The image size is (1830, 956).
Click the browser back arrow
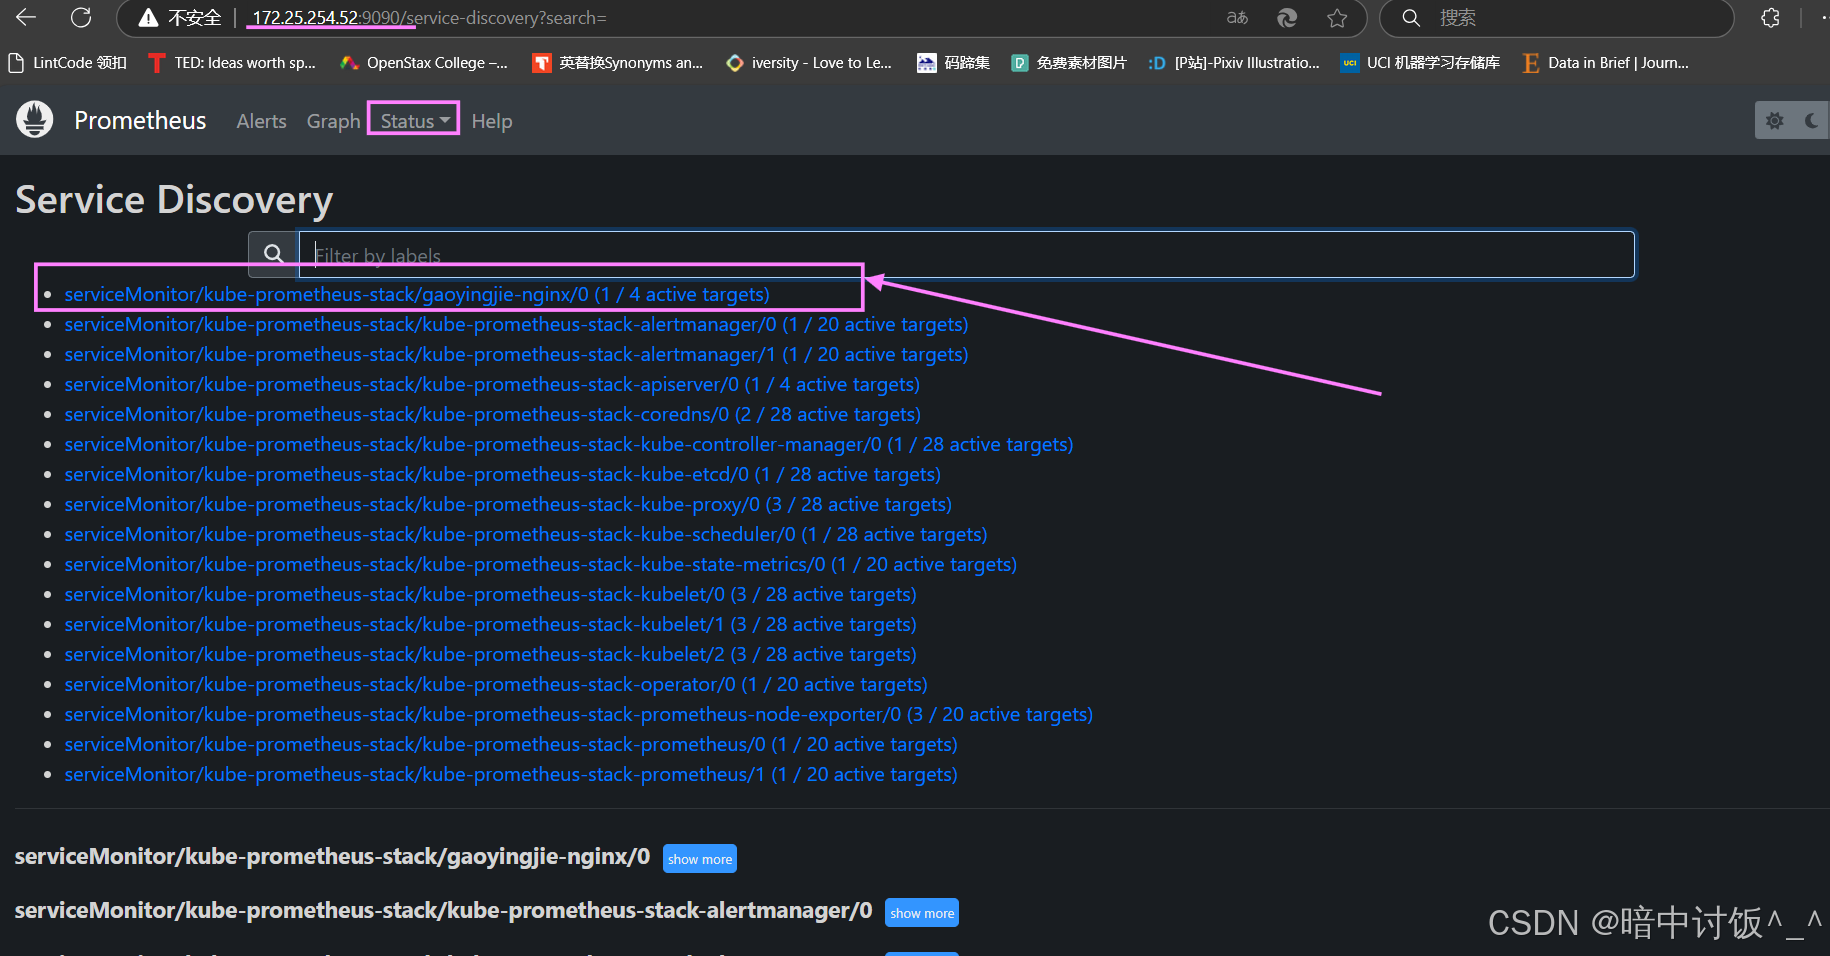point(26,17)
